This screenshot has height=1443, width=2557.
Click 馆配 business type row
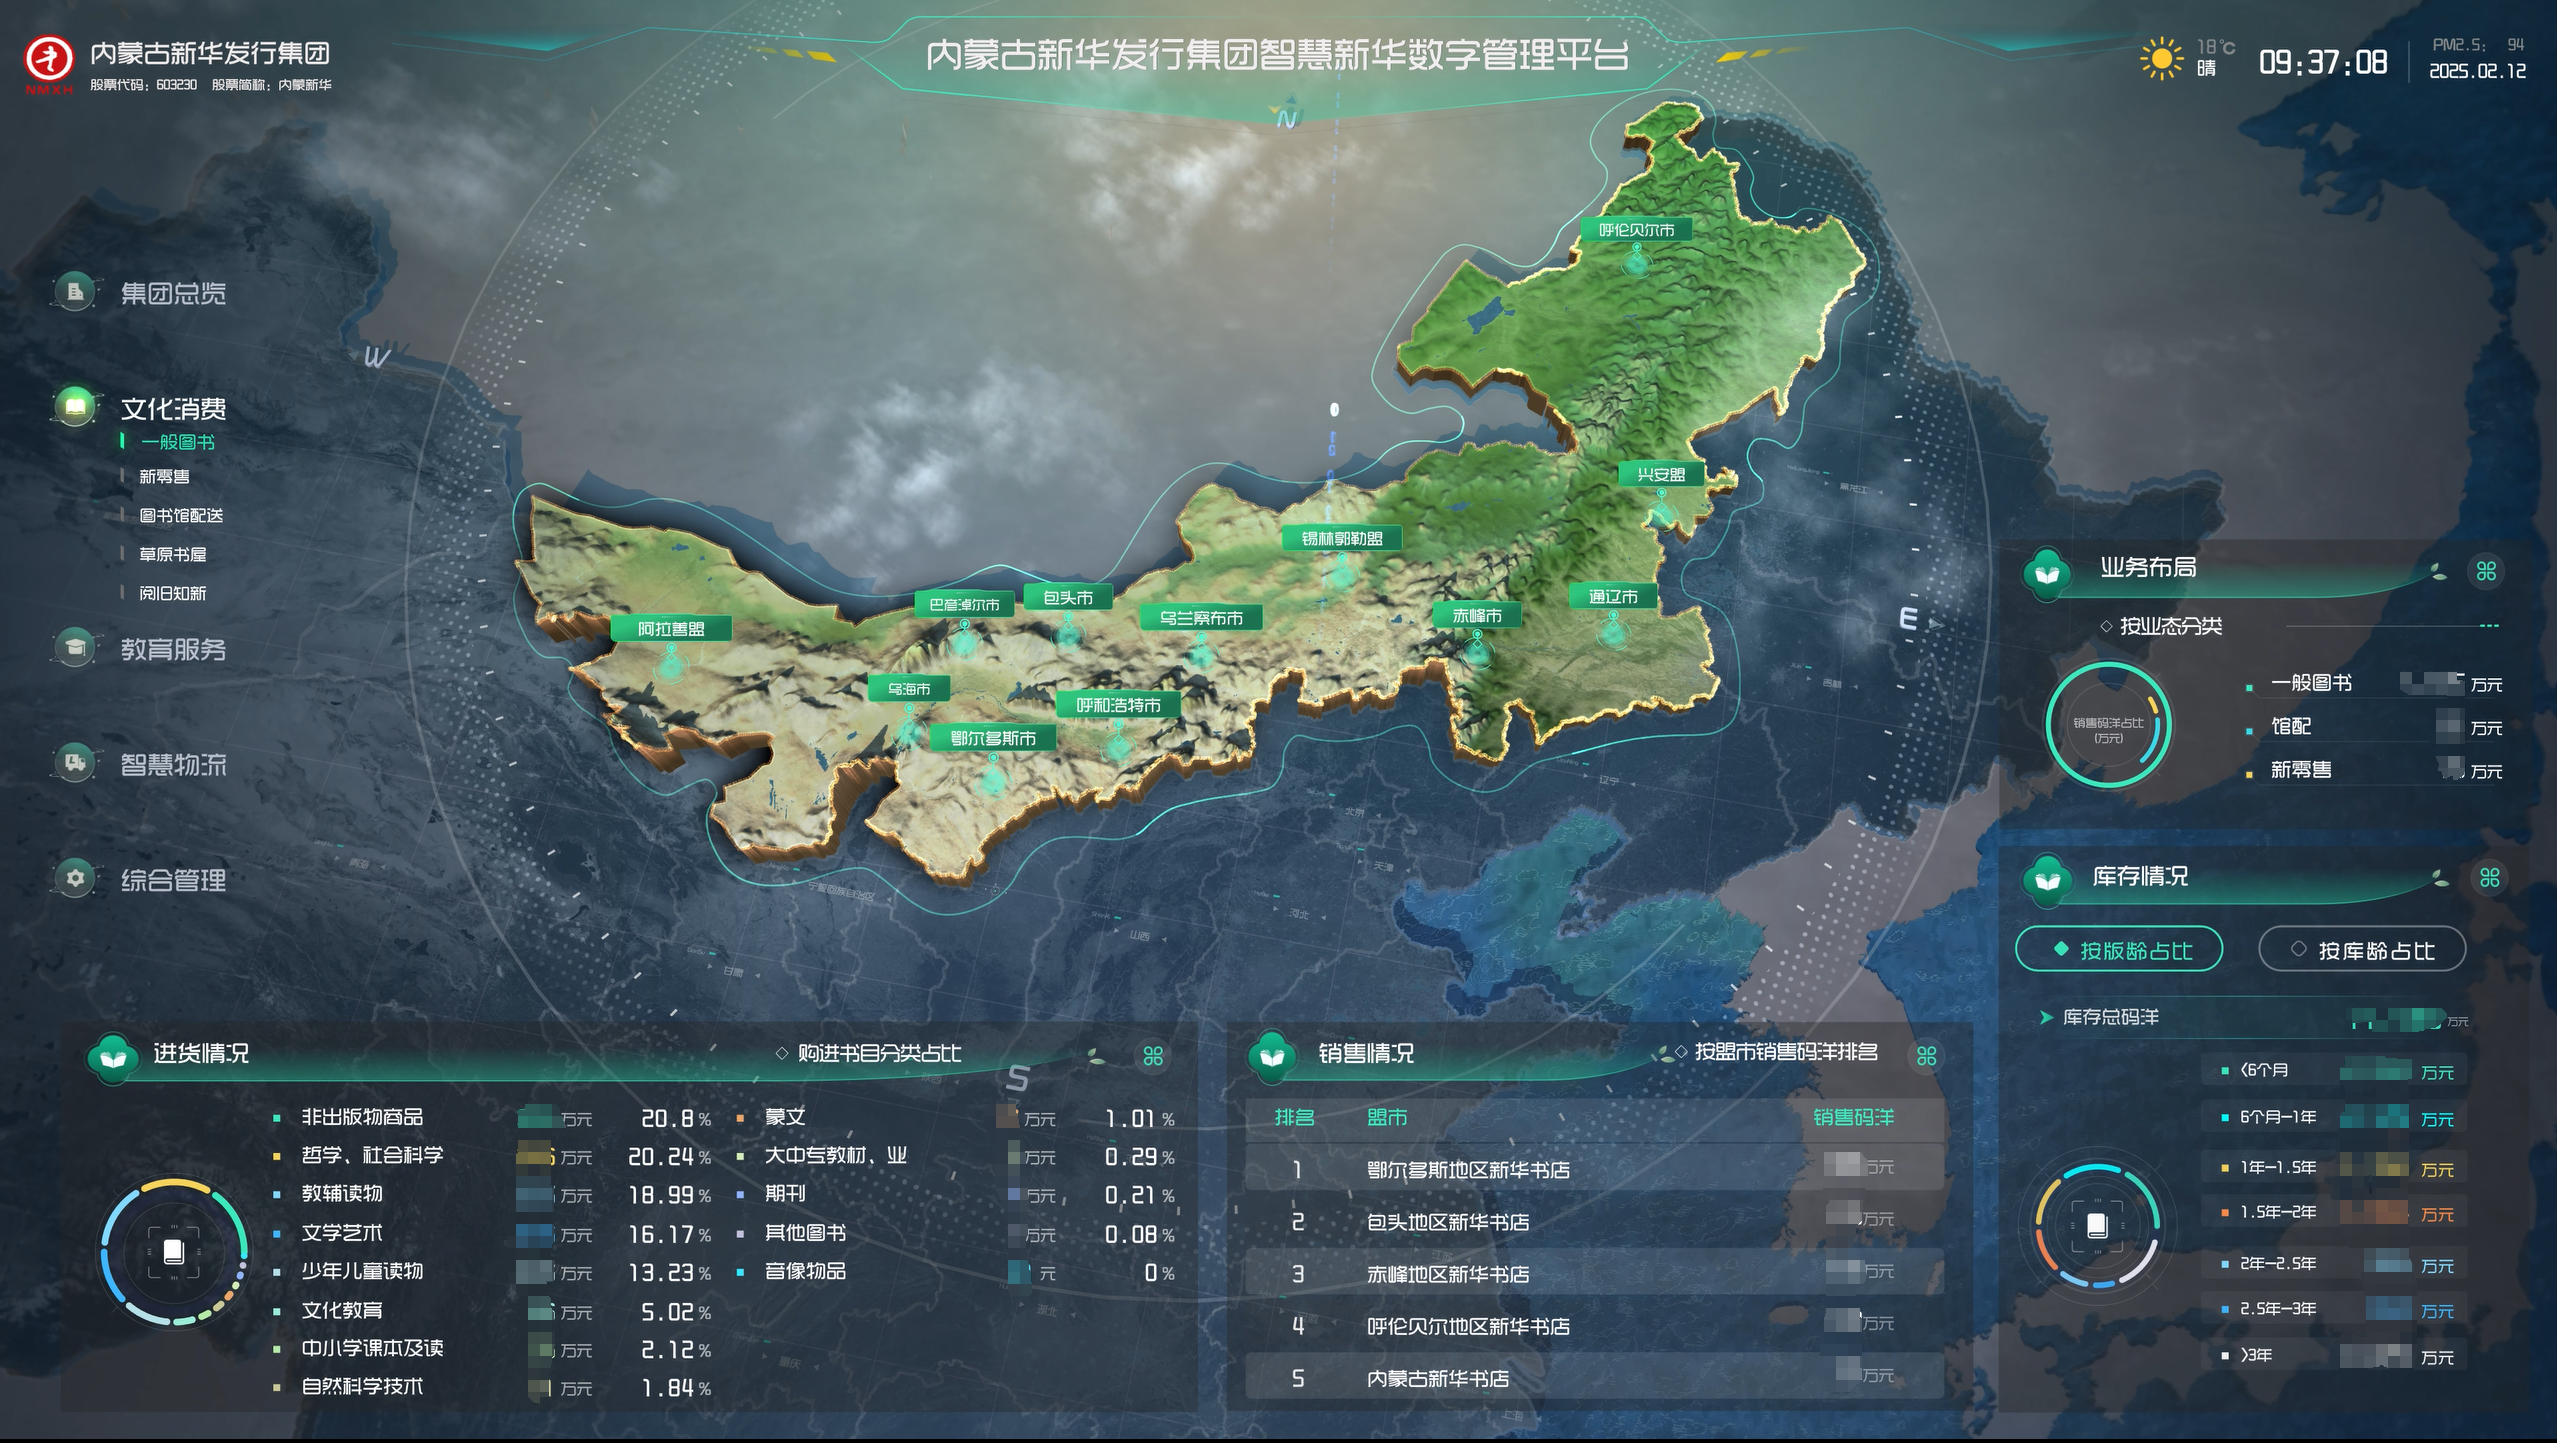pyautogui.click(x=2375, y=726)
